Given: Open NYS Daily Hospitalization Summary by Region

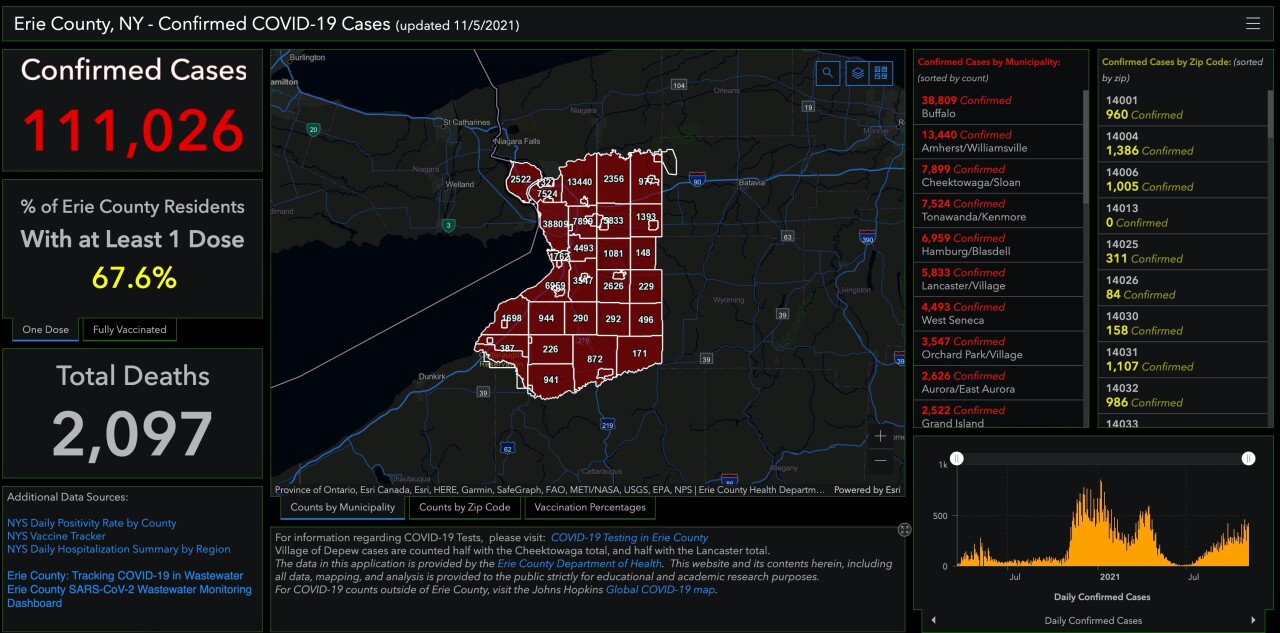Looking at the screenshot, I should [119, 549].
